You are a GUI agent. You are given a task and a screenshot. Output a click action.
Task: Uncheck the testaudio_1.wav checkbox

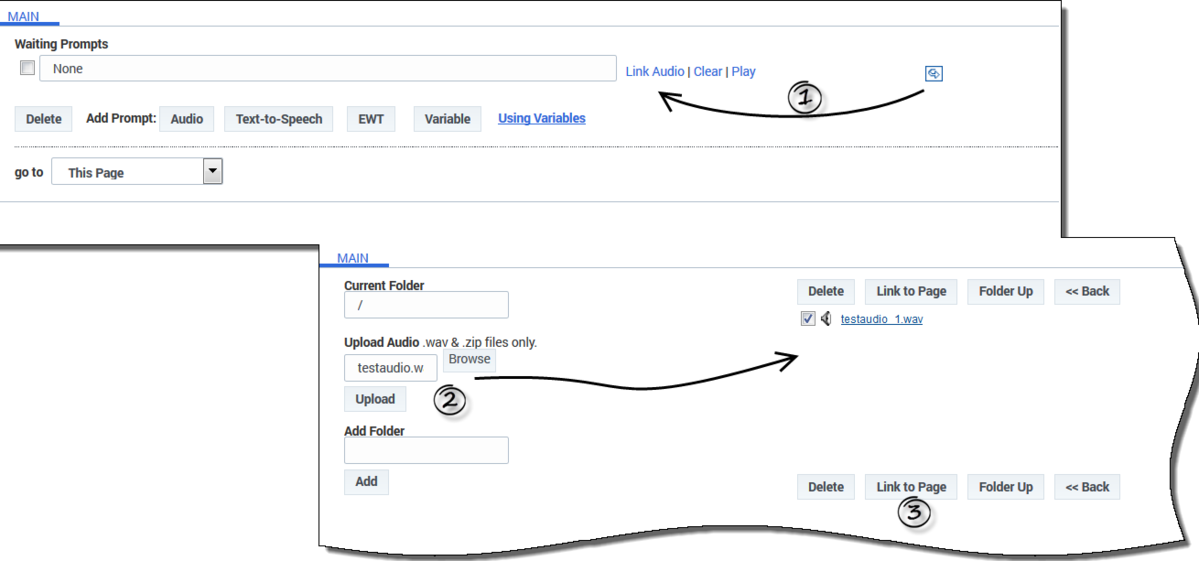pyautogui.click(x=807, y=319)
